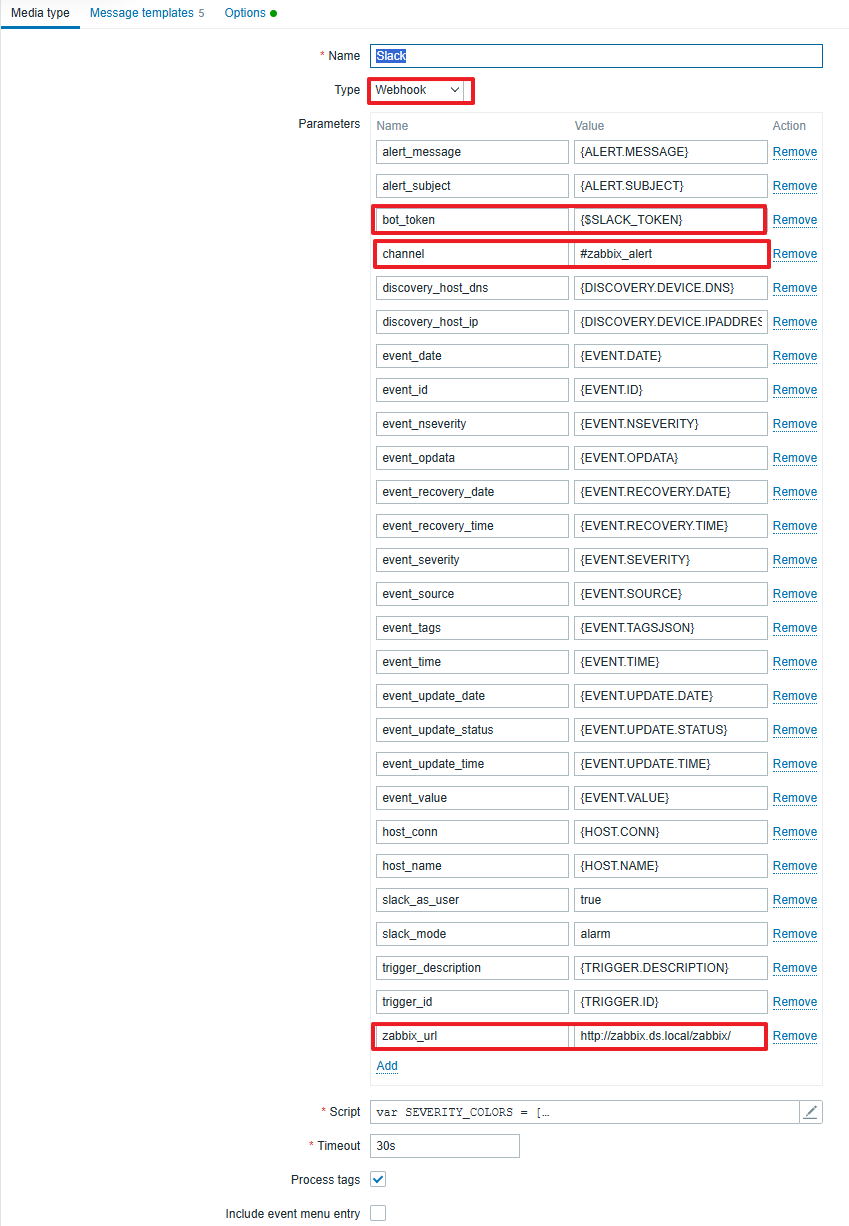Edit the {HOST.NAME} value field
This screenshot has width=849, height=1226.
click(671, 866)
